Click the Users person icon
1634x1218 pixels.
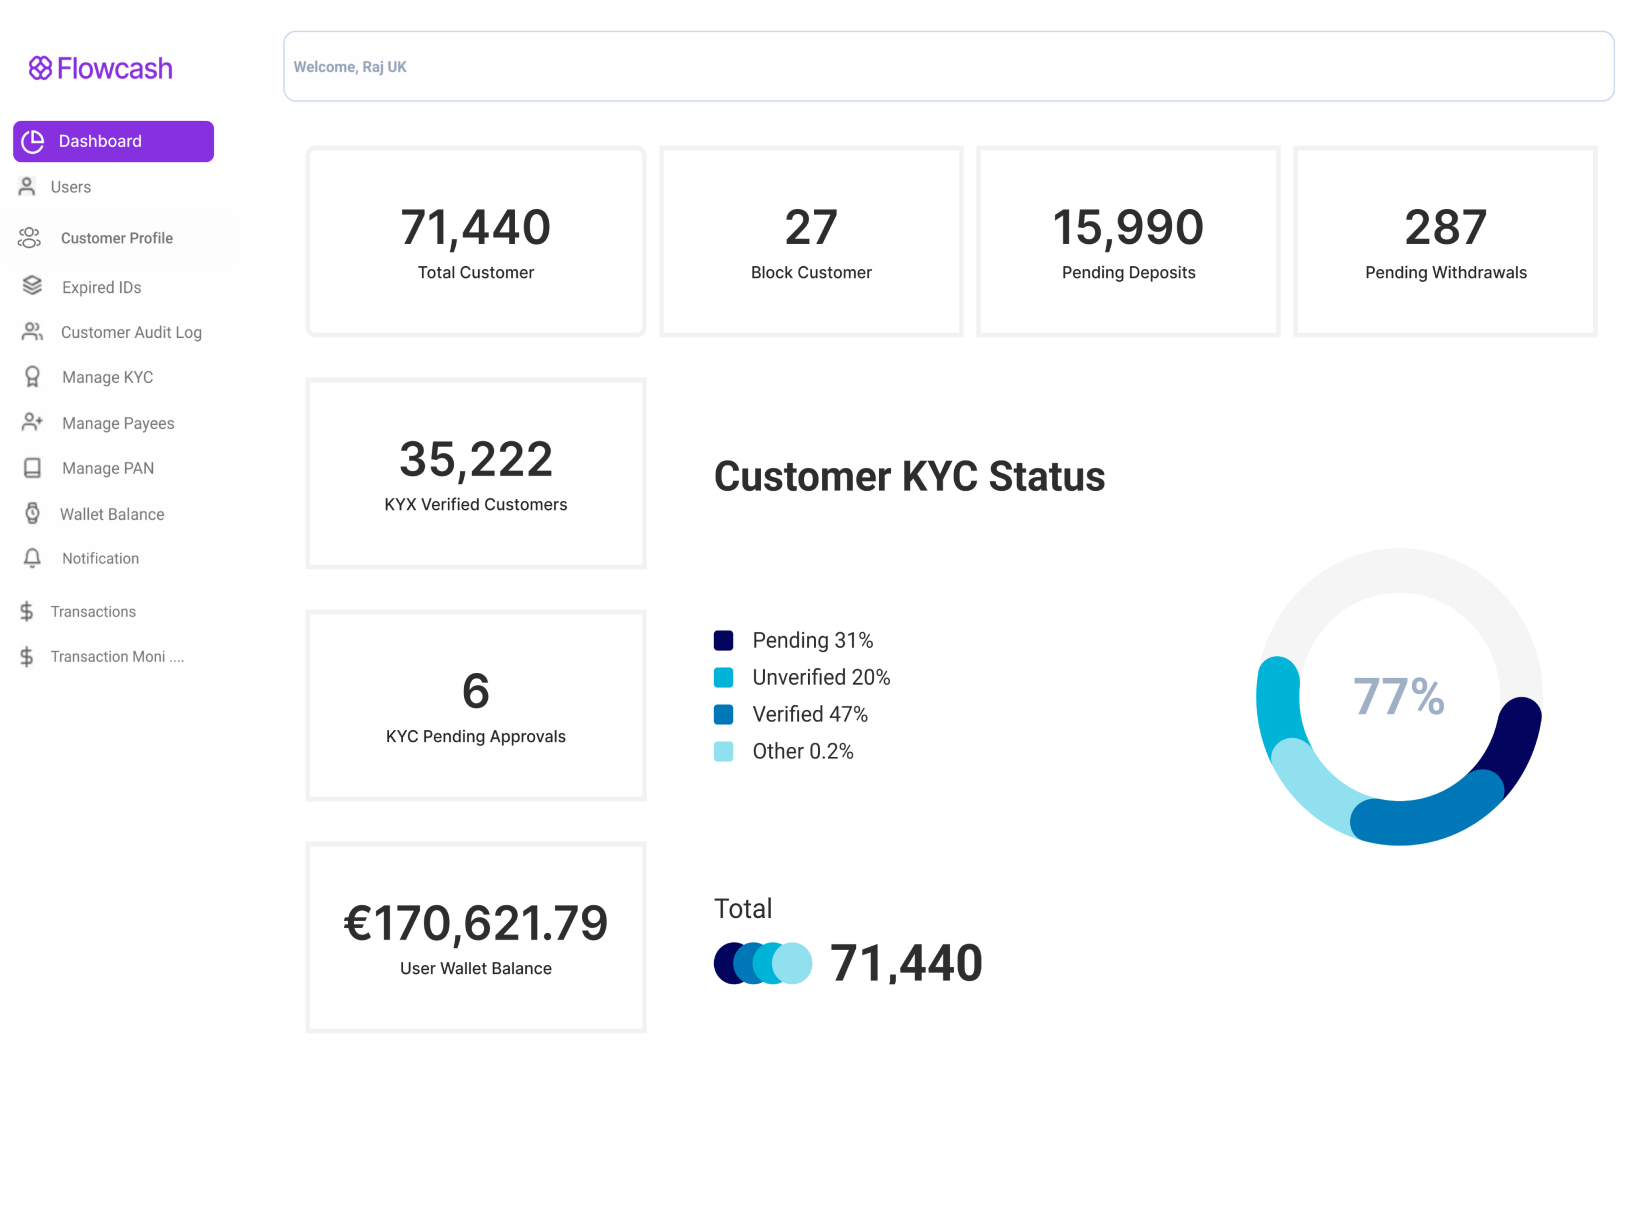tap(27, 187)
